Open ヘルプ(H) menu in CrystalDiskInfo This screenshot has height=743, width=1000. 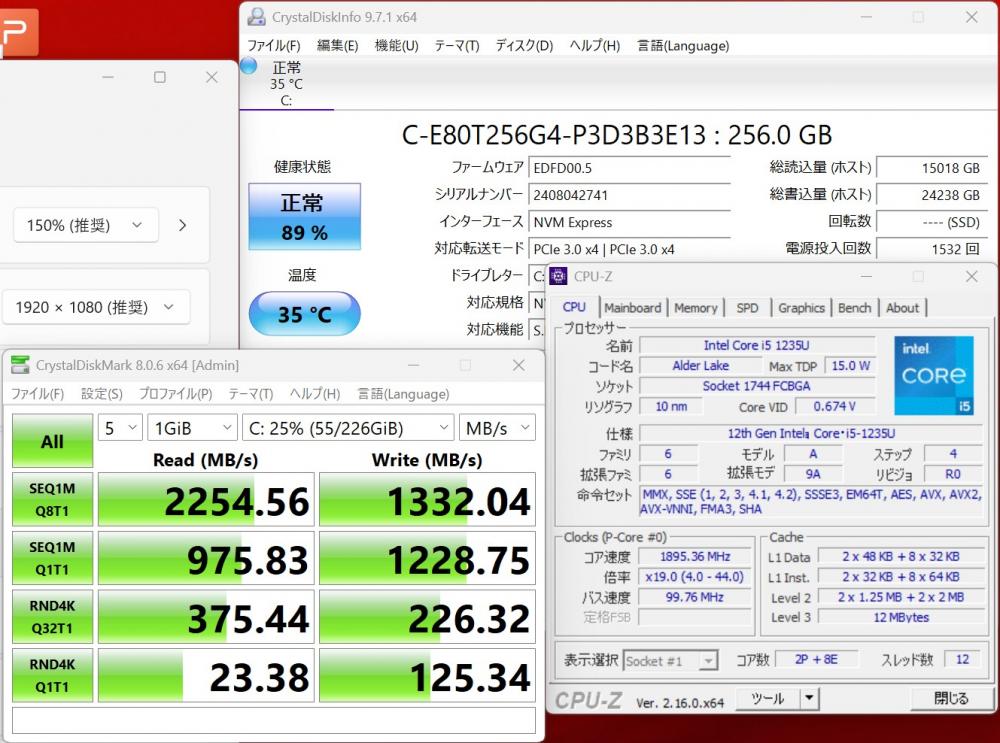594,46
